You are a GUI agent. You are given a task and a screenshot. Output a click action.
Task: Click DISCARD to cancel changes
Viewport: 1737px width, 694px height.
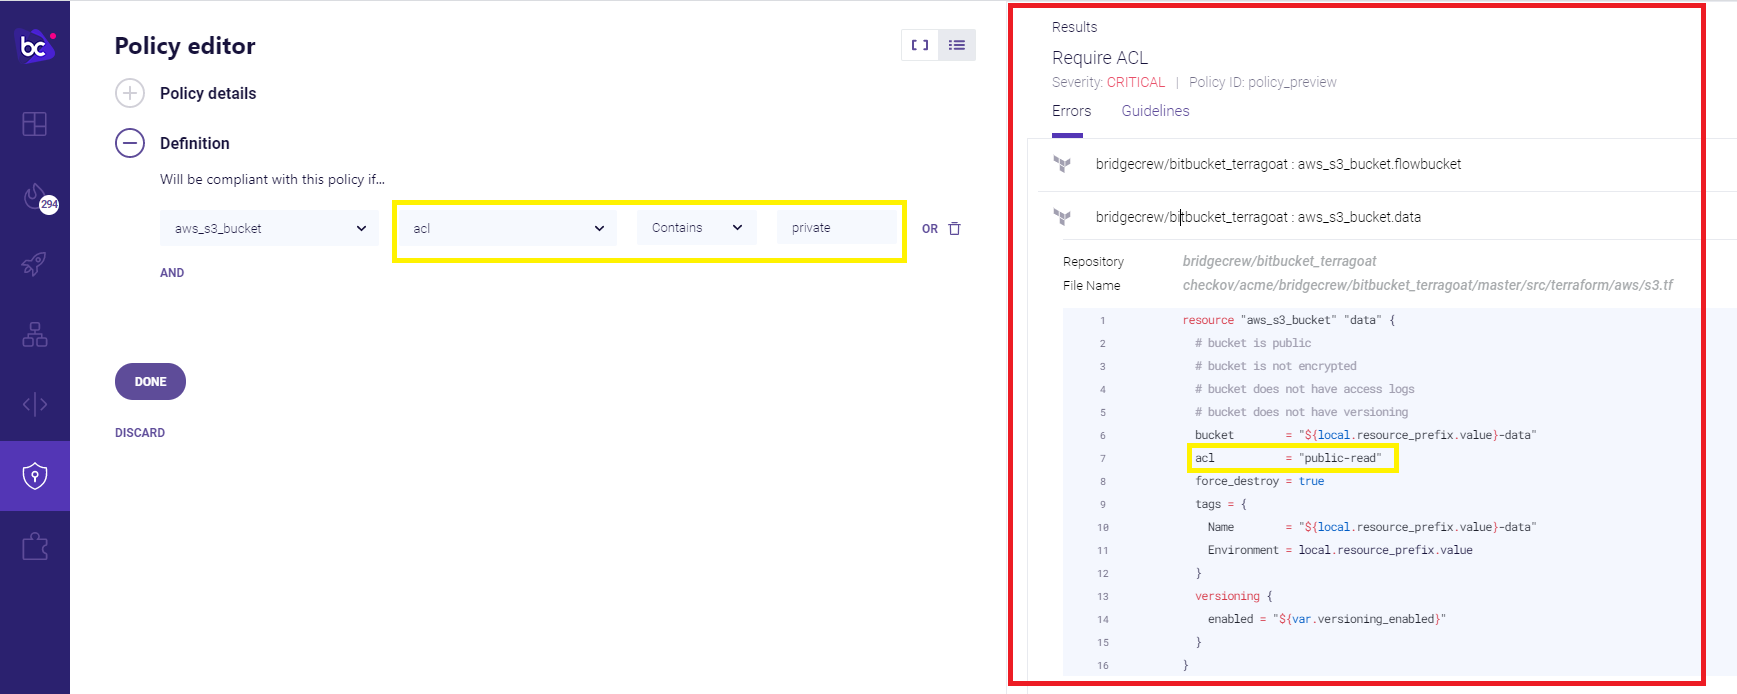pos(140,433)
